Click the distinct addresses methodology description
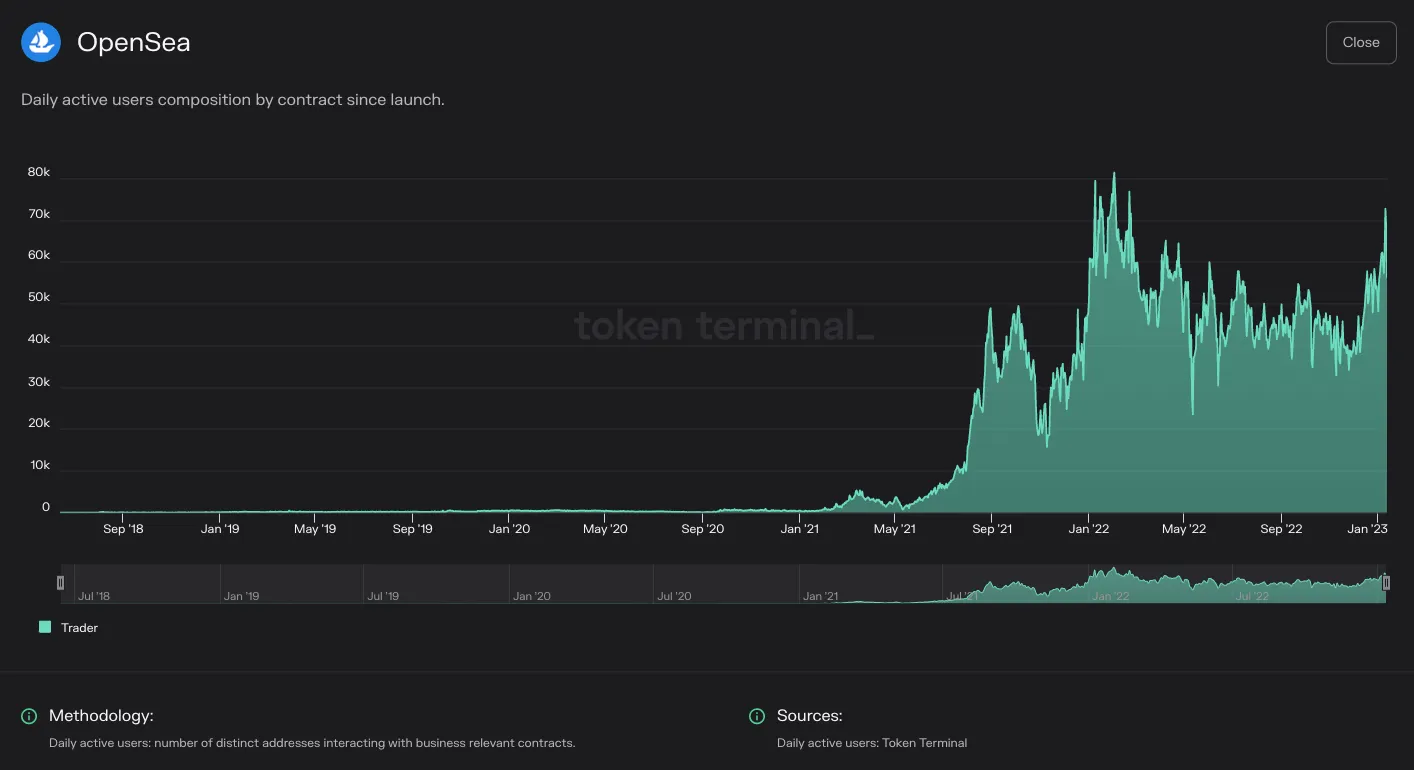Screen dimensions: 1414x770 click(312, 743)
